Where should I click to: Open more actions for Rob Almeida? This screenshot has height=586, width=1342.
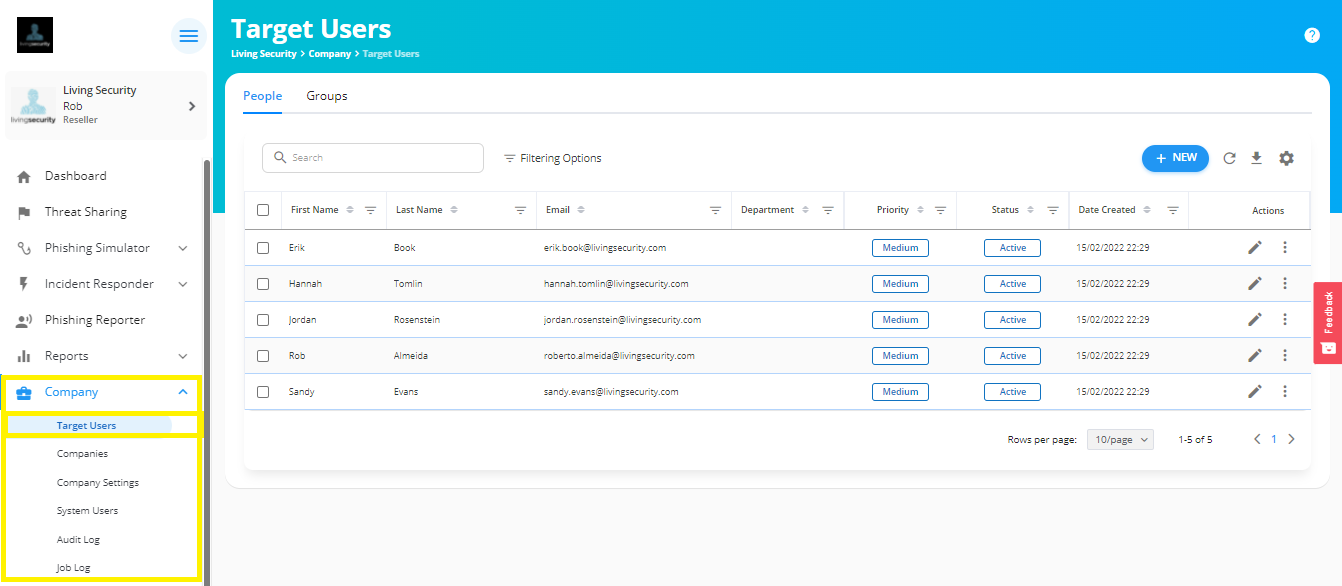[1285, 356]
